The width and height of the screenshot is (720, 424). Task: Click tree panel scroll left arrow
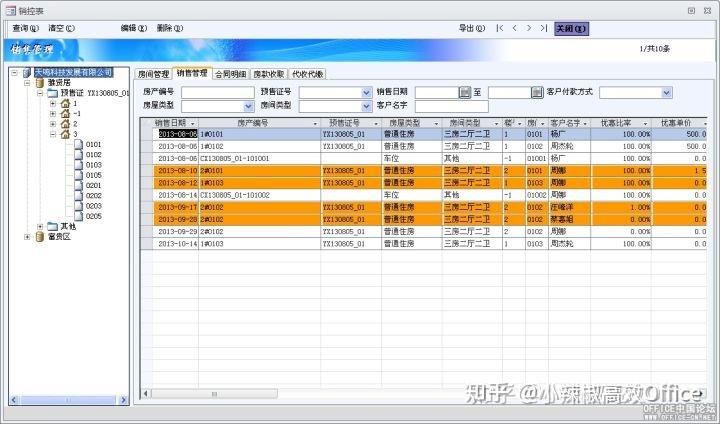14,400
